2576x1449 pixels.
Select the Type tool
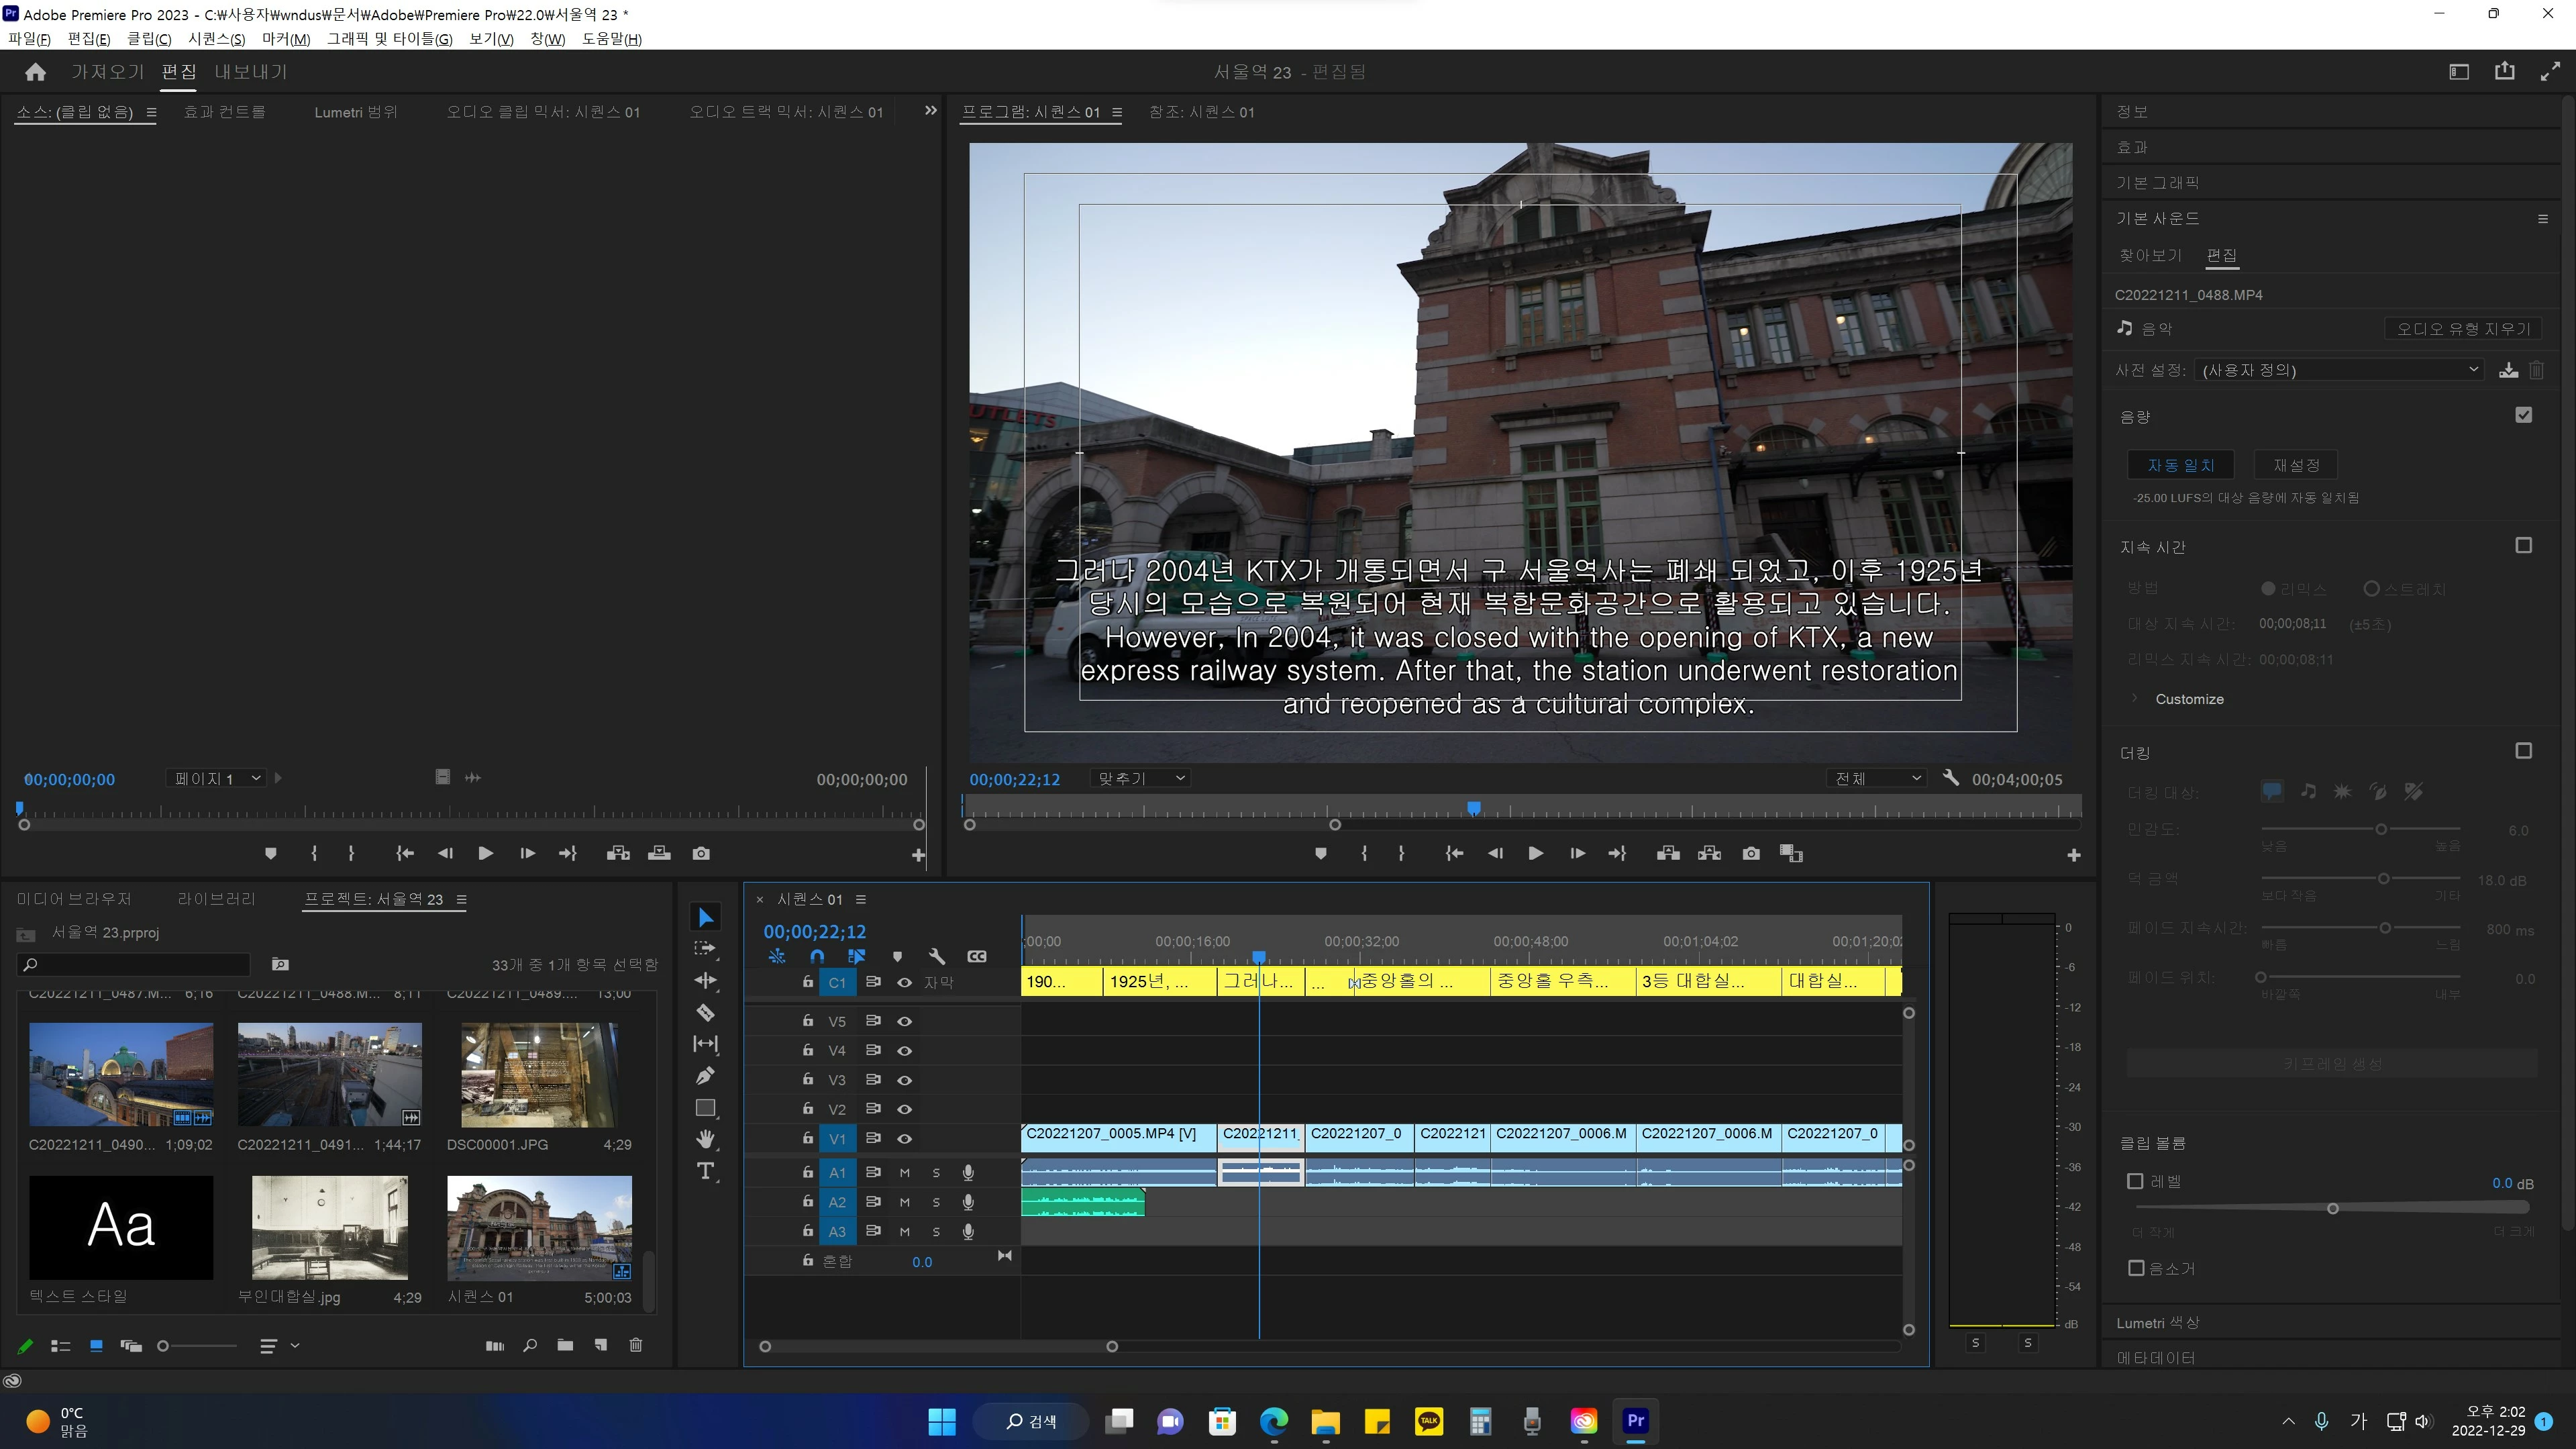705,1171
